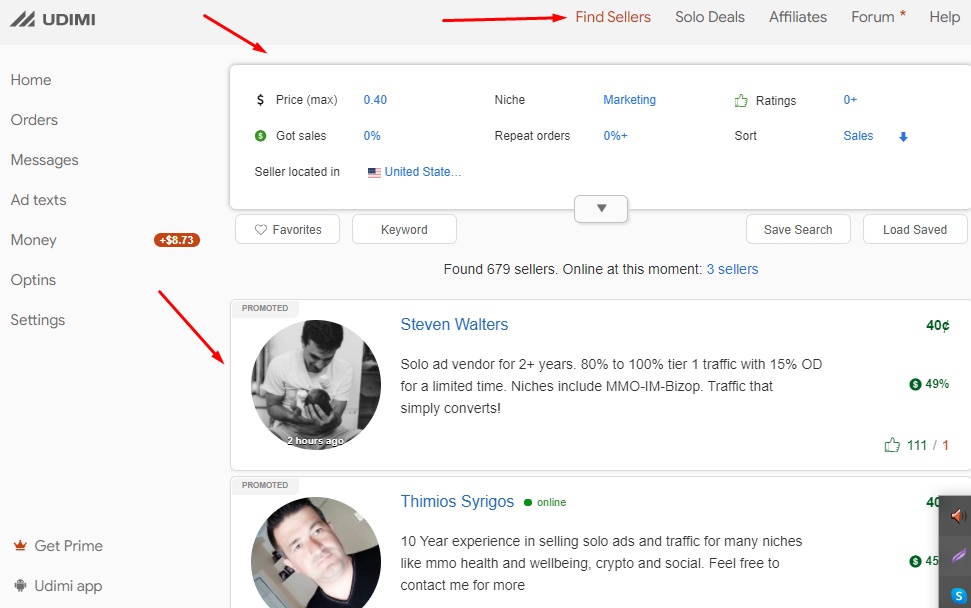Screen dimensions: 971x608
Task: Click the Found 679 sellers text
Action: [500, 269]
